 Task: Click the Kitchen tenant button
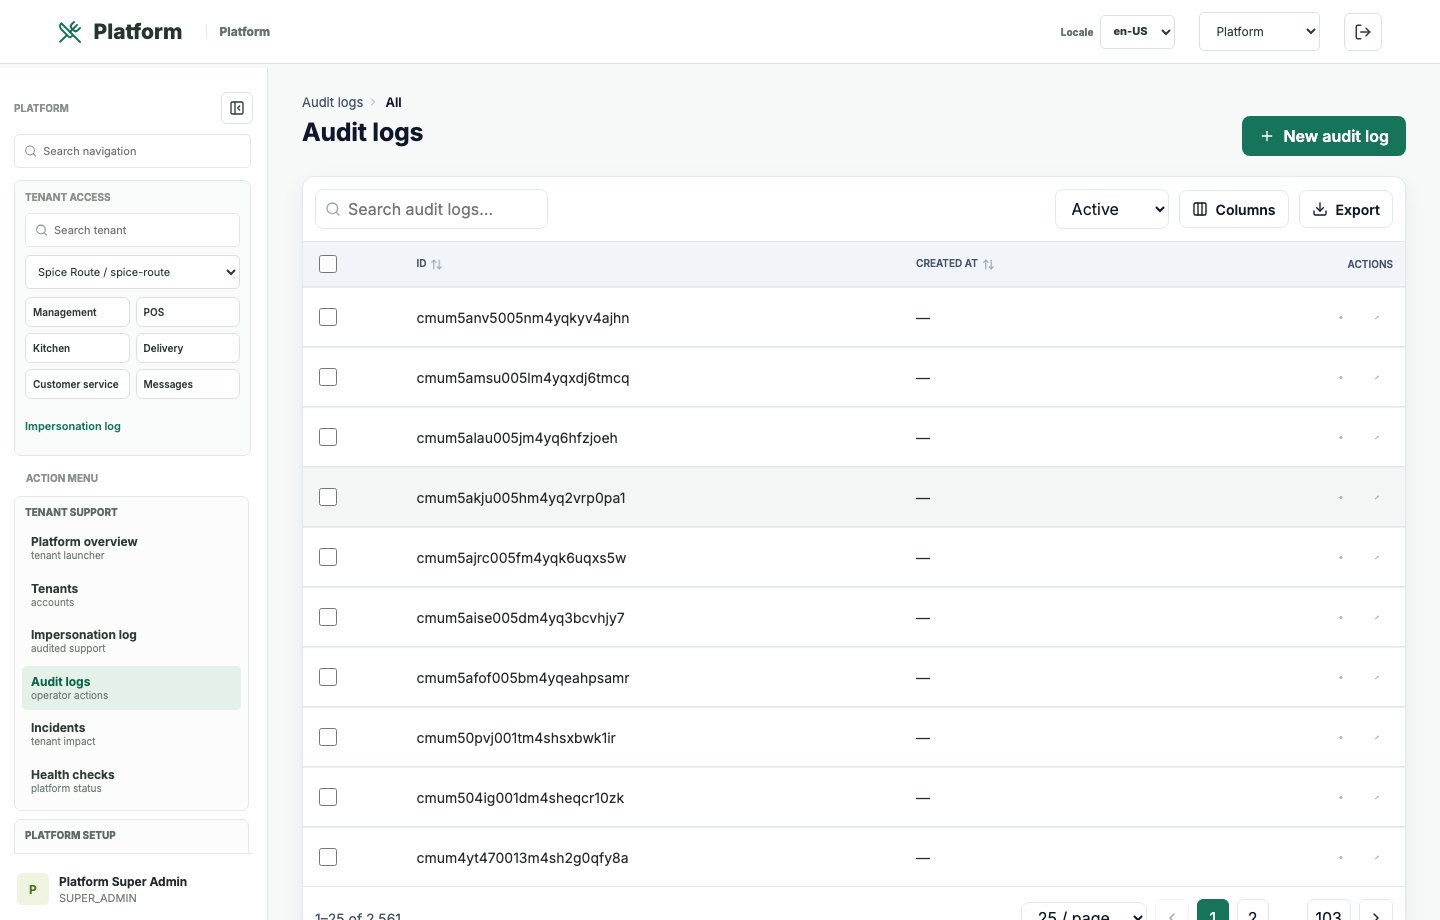click(77, 348)
